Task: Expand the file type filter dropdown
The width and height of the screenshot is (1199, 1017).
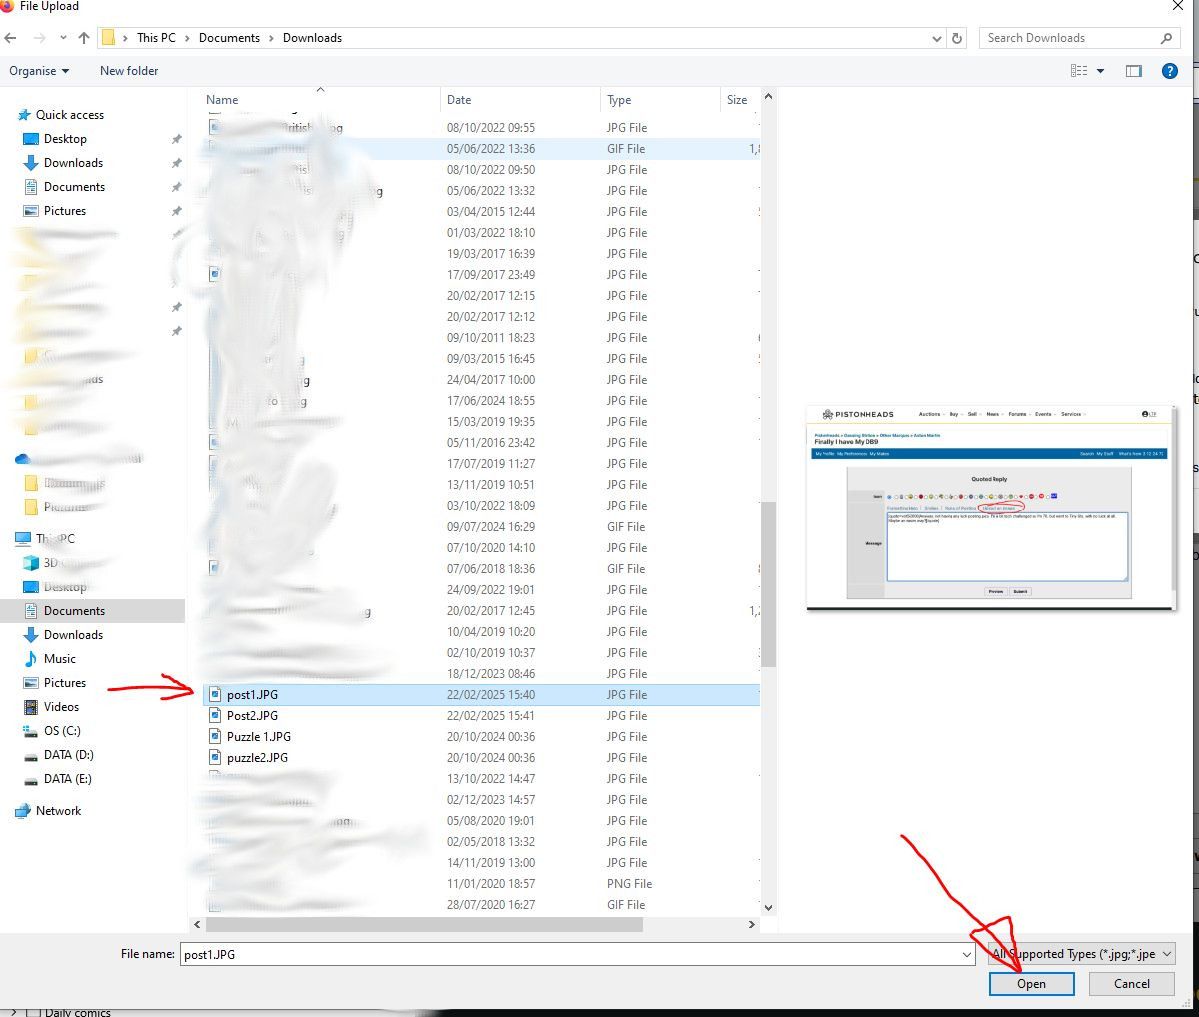Action: [x=1166, y=954]
